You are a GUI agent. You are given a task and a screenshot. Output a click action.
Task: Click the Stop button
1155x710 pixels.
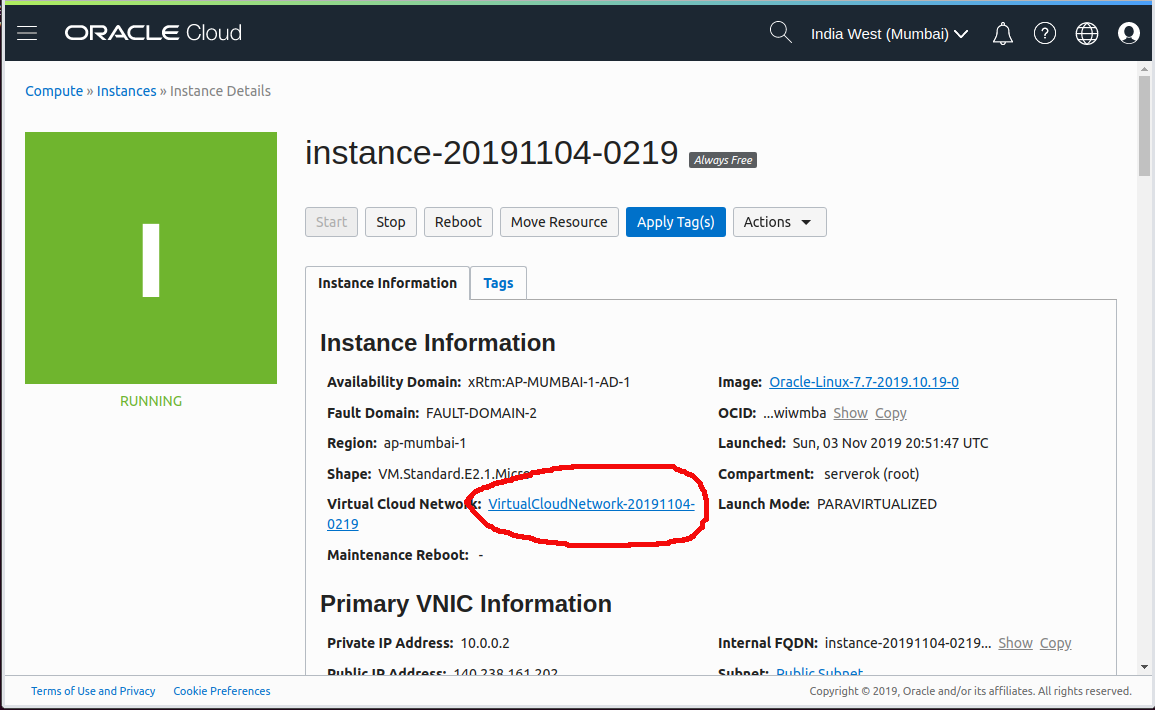[390, 221]
